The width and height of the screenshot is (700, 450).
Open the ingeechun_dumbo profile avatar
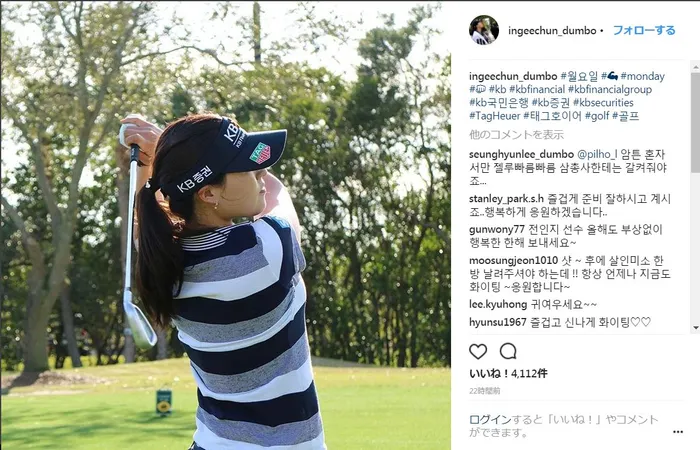click(x=484, y=30)
